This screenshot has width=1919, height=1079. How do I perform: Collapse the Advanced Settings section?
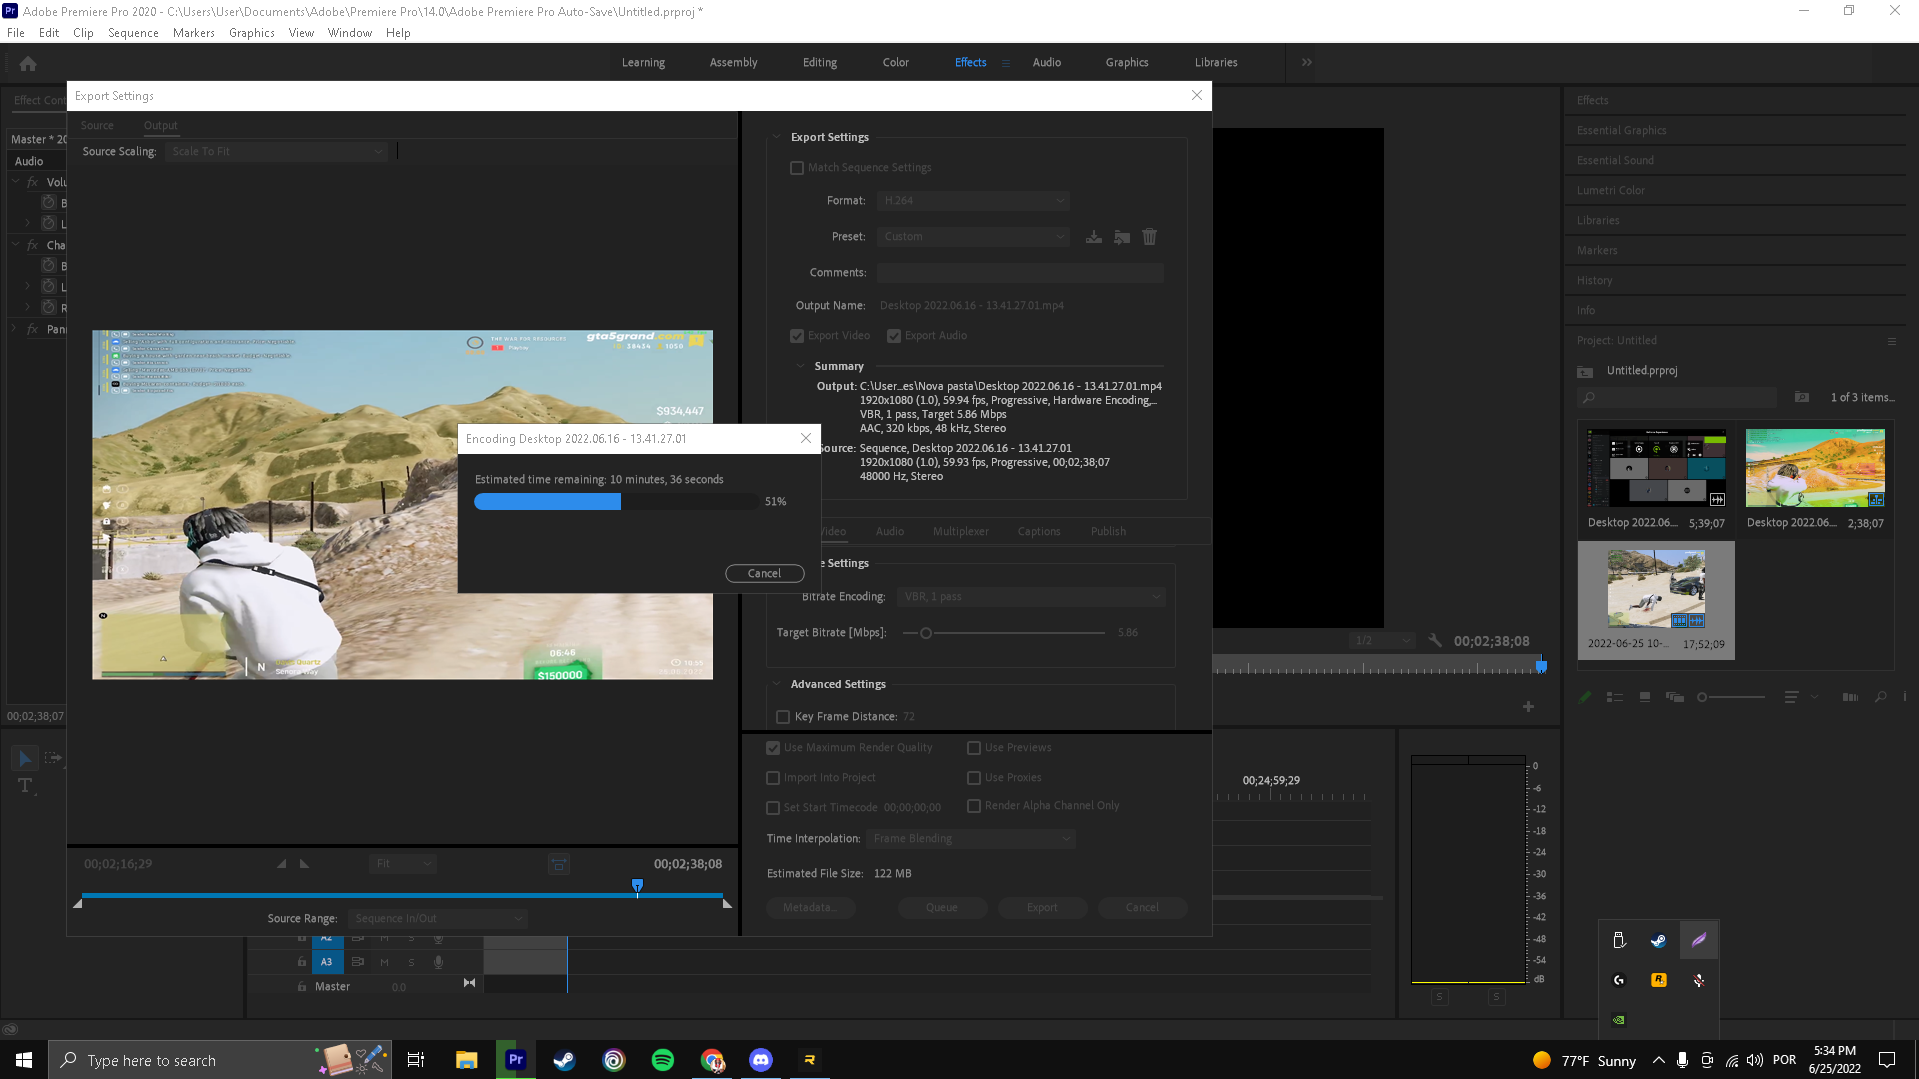point(776,684)
